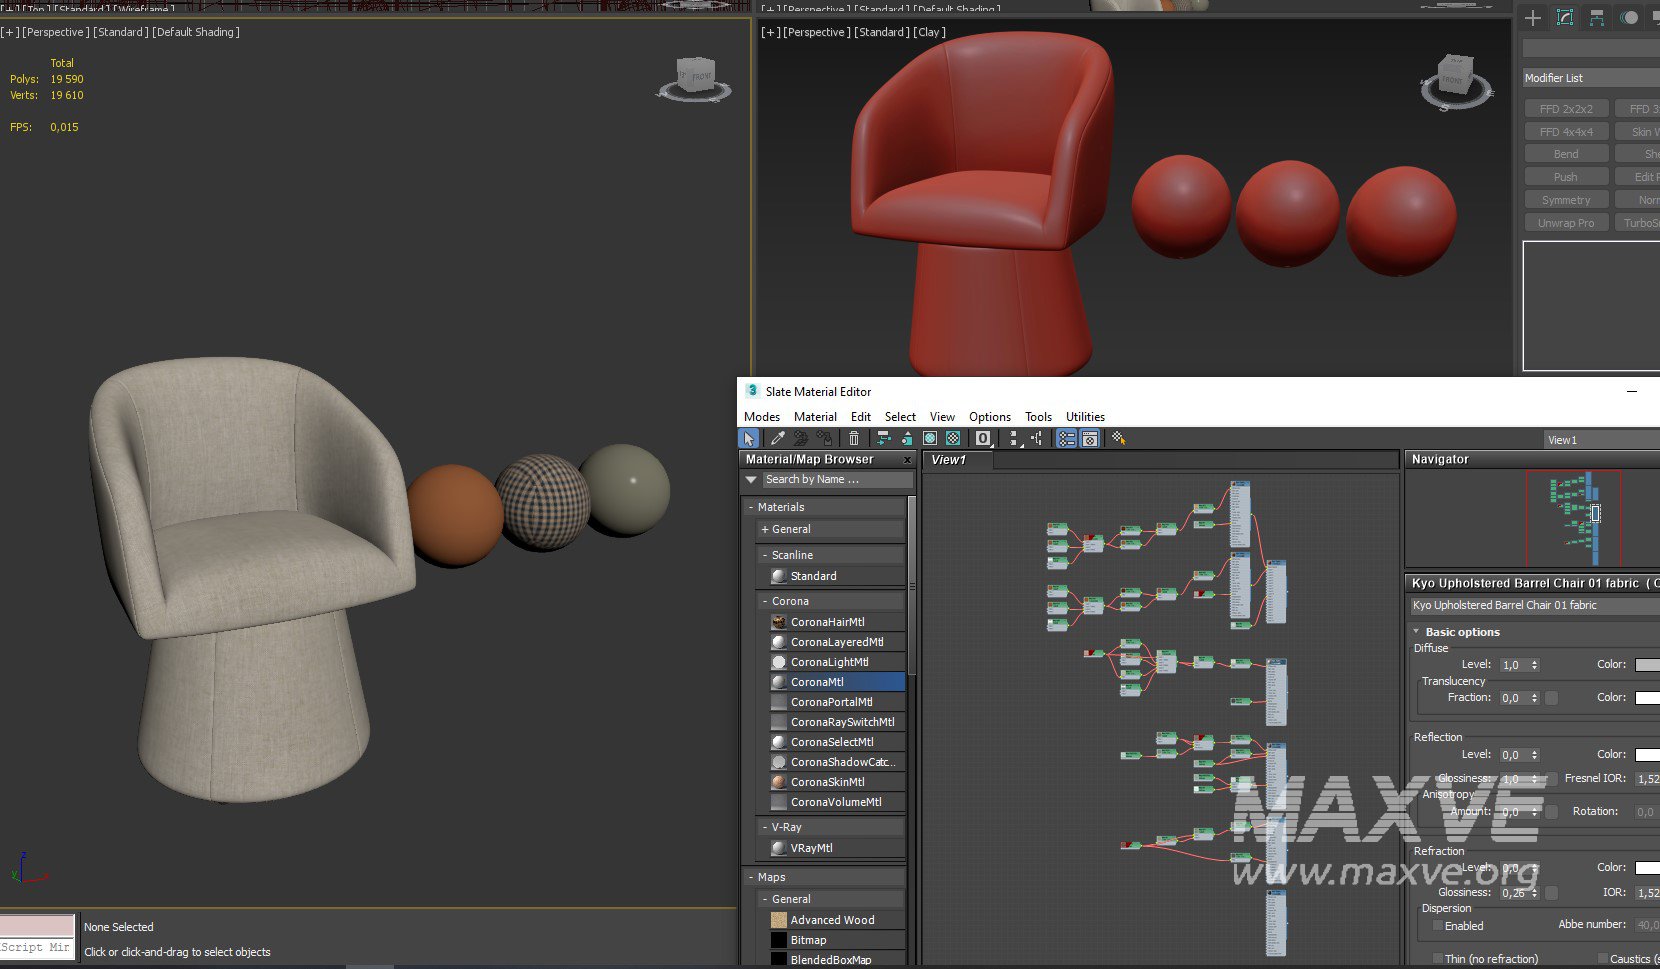
Task: Enable the Dispersion checkbox
Action: click(x=1438, y=926)
